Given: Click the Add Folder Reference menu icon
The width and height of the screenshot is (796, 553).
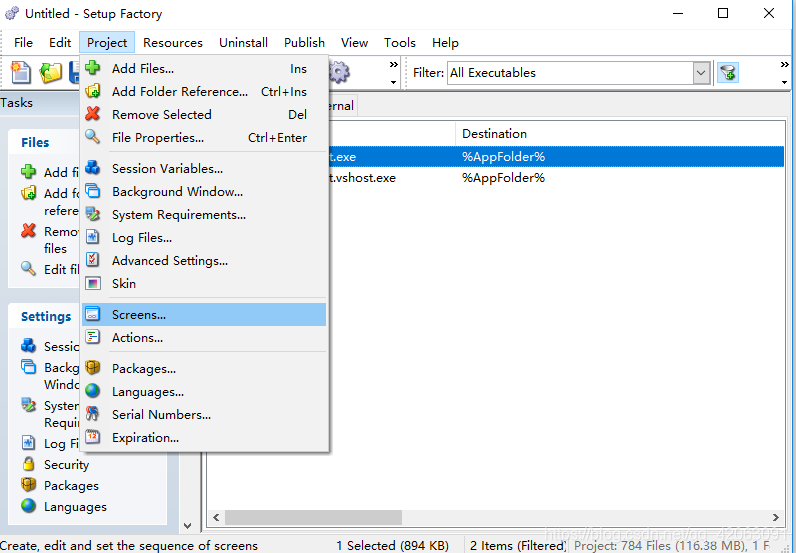Looking at the screenshot, I should (92, 91).
